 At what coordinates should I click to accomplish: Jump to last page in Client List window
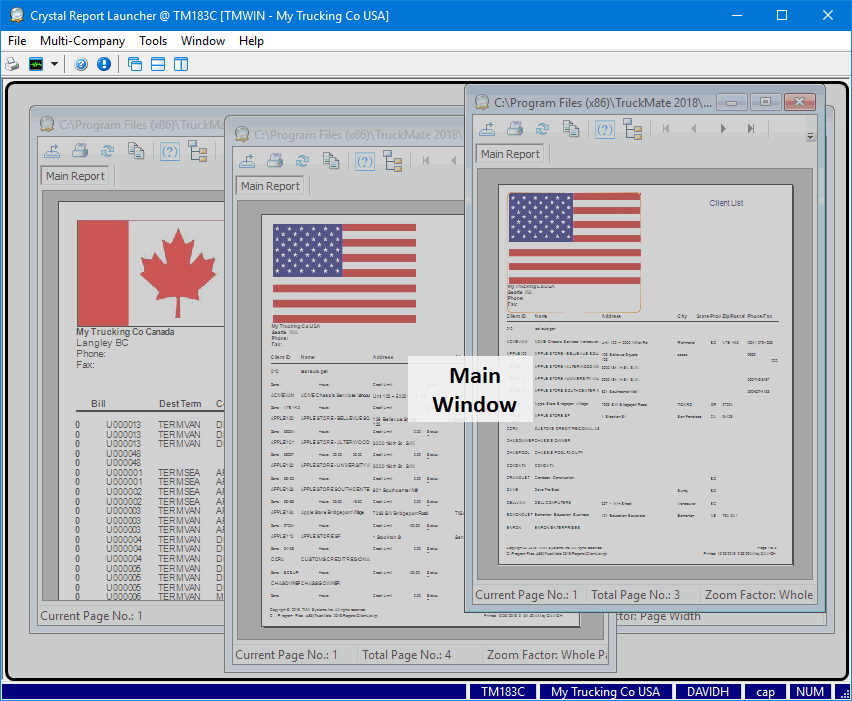click(751, 128)
